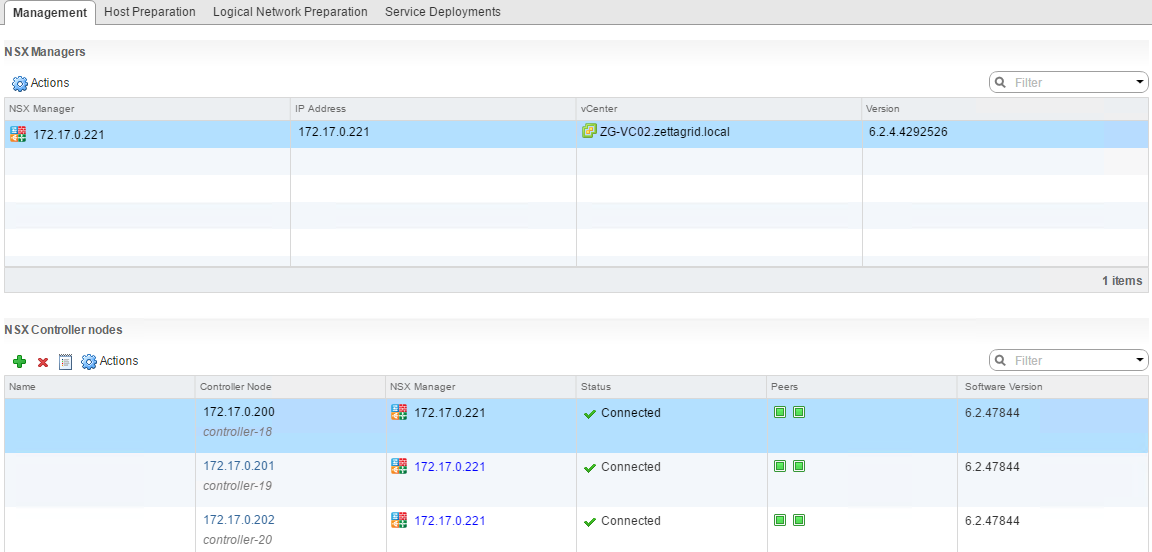Viewport: 1152px width, 552px height.
Task: Sort controllers by Software Version column
Action: pyautogui.click(x=1054, y=387)
